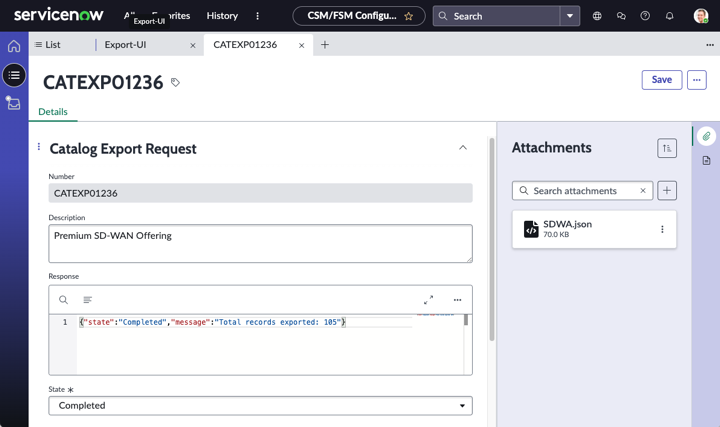This screenshot has height=427, width=720.
Task: Open the top navigation overflow dots menu
Action: 257,16
